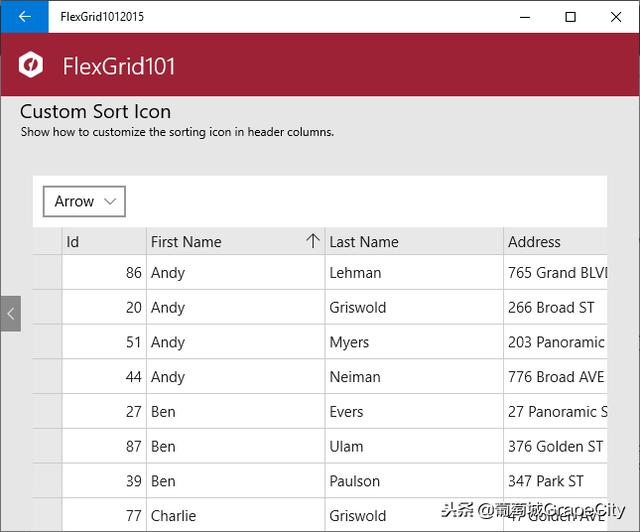Viewport: 640px width, 532px height.
Task: Select the Id cell 51
Action: coord(104,342)
